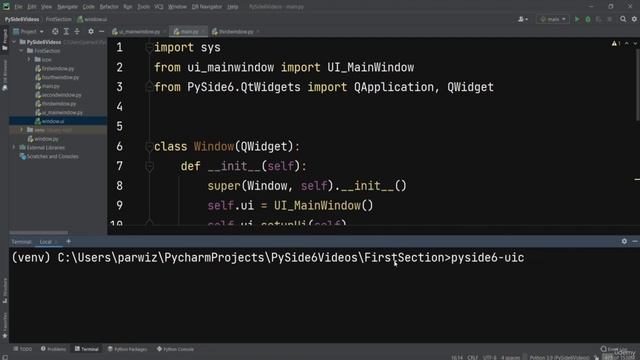Open the DB Browser vertical sidebar tab

(x=4, y=76)
